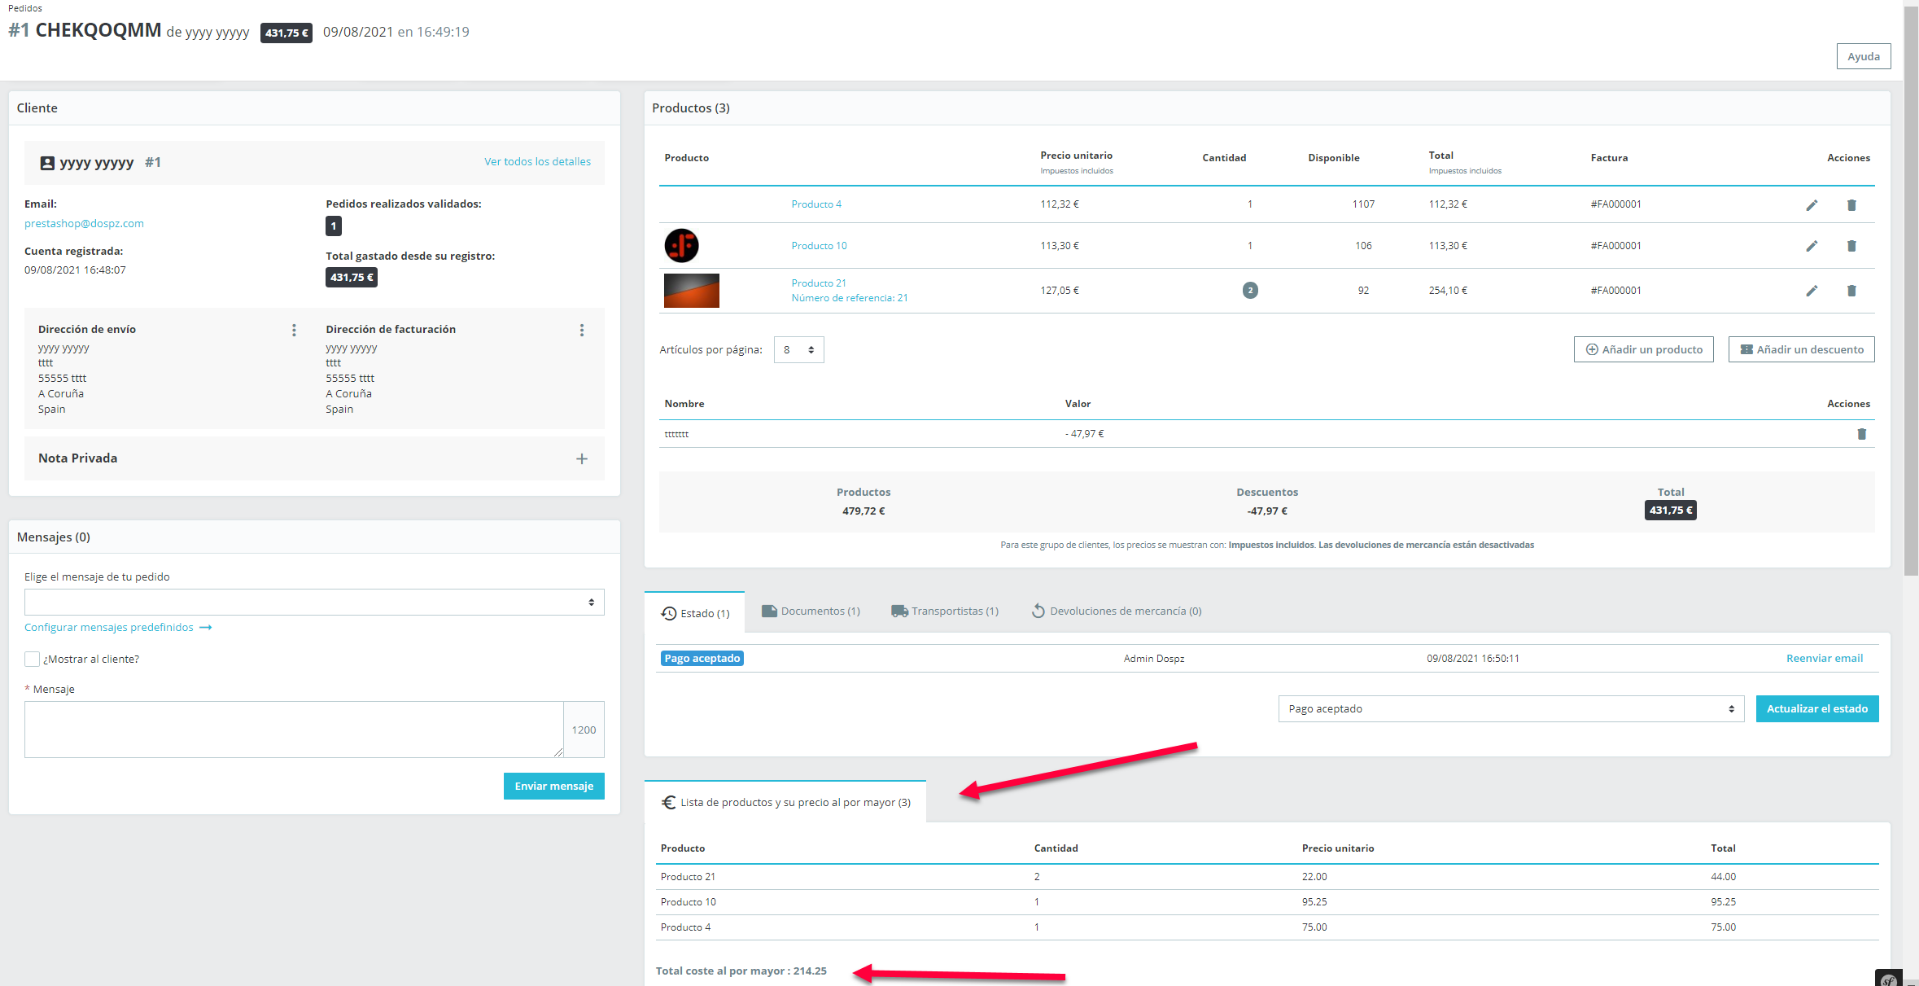
Task: Open the predefined order message dropdown
Action: 314,602
